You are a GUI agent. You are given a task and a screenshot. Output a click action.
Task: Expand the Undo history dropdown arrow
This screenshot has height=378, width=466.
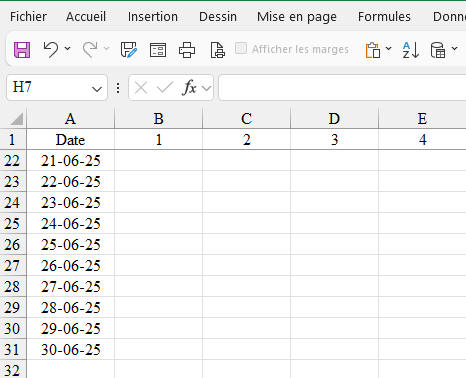68,49
